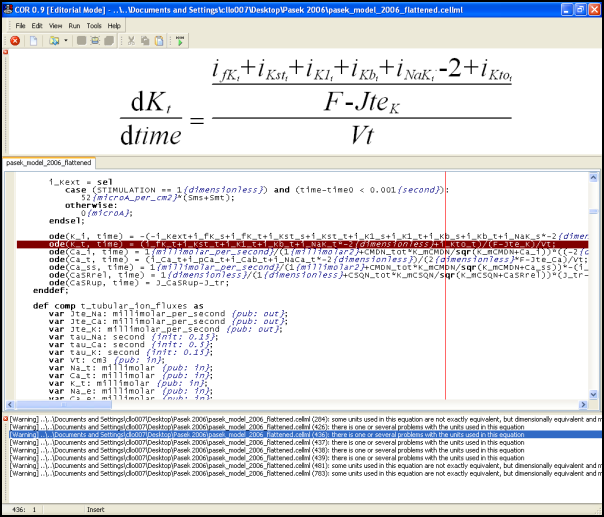
Task: Open the View menu
Action: point(55,26)
